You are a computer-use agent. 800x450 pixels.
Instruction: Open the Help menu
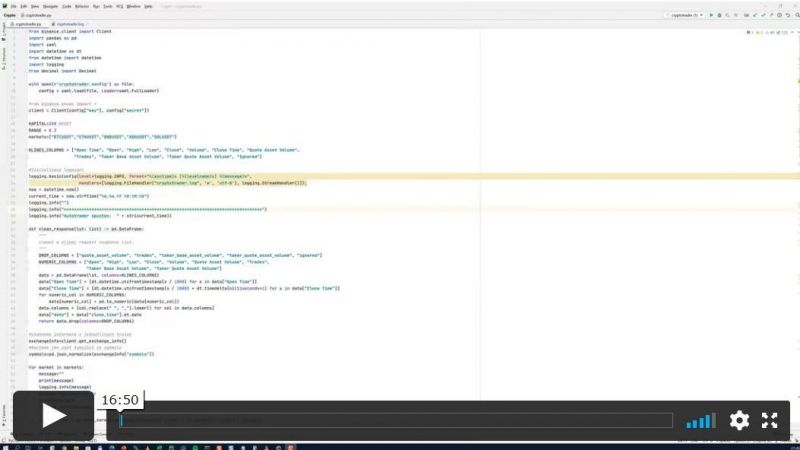(x=148, y=7)
